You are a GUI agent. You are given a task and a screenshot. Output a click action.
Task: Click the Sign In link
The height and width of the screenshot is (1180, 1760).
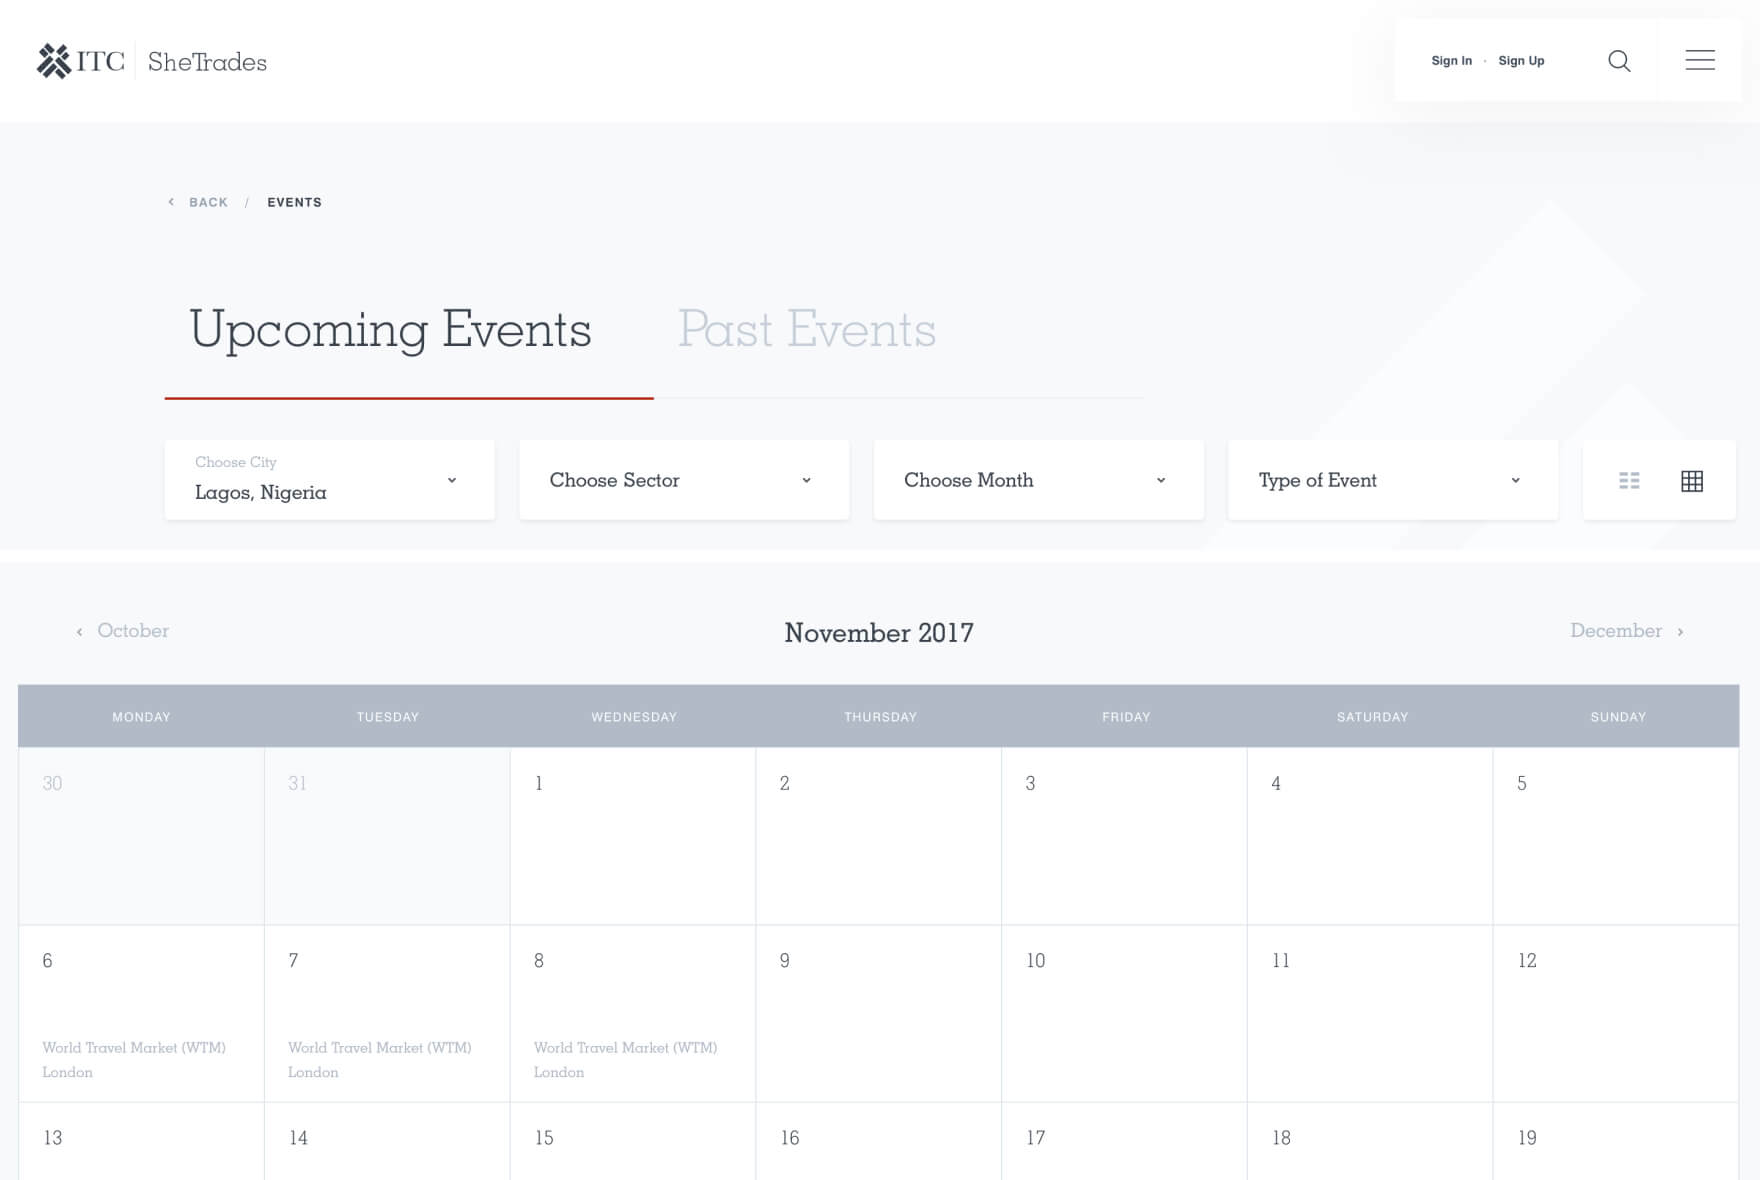pyautogui.click(x=1451, y=61)
